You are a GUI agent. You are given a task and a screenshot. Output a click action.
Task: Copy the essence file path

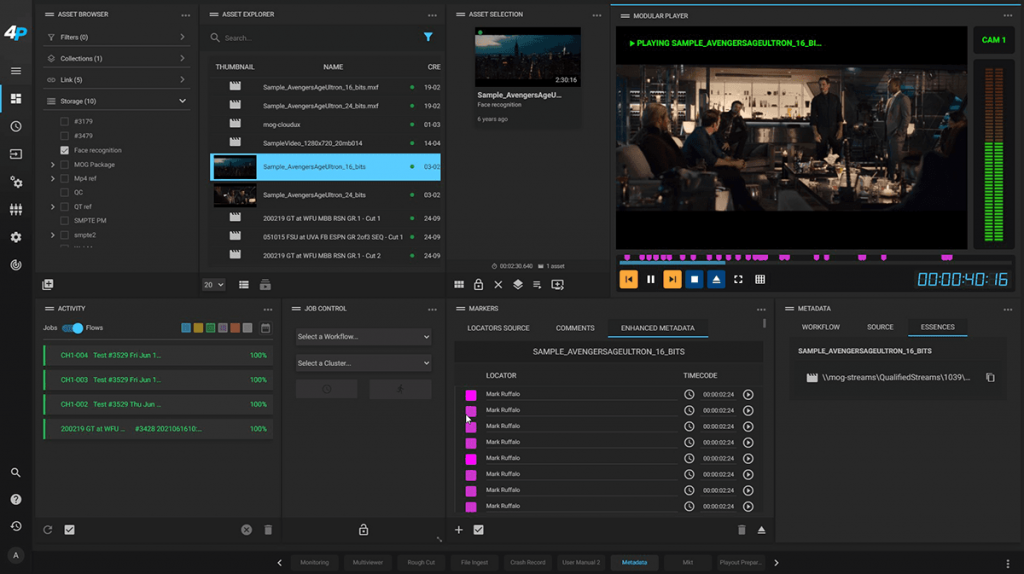pos(990,378)
